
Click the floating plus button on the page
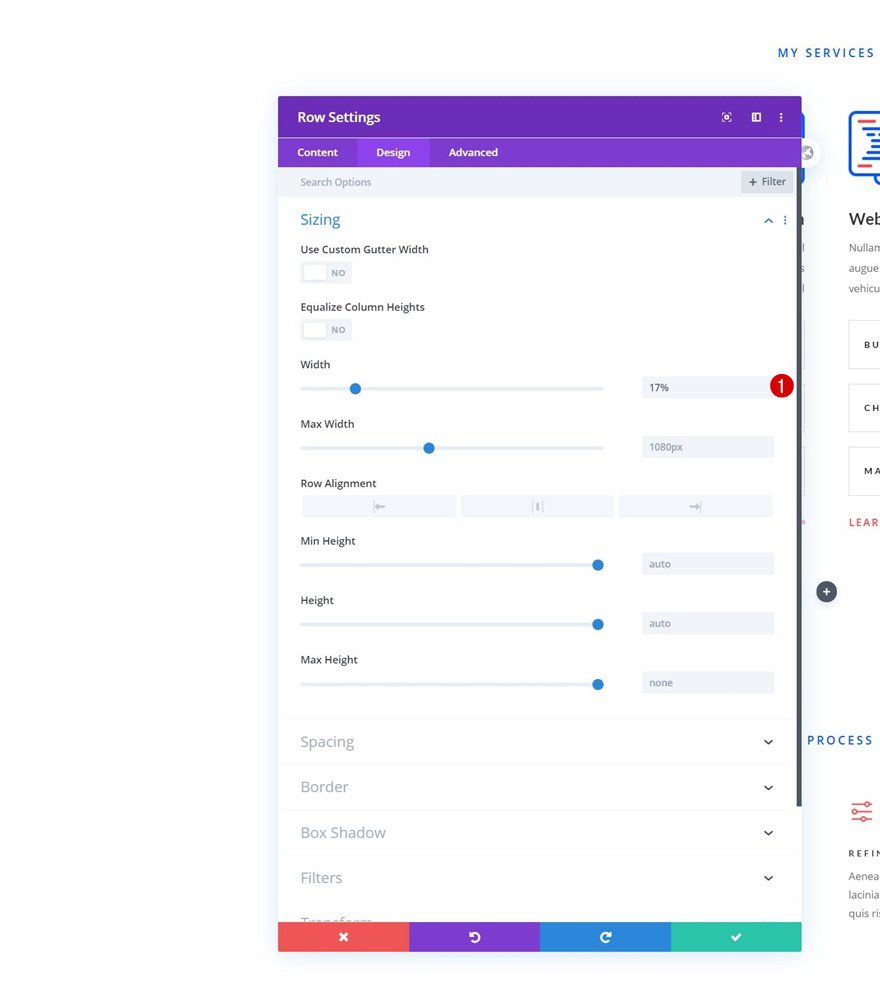[826, 591]
